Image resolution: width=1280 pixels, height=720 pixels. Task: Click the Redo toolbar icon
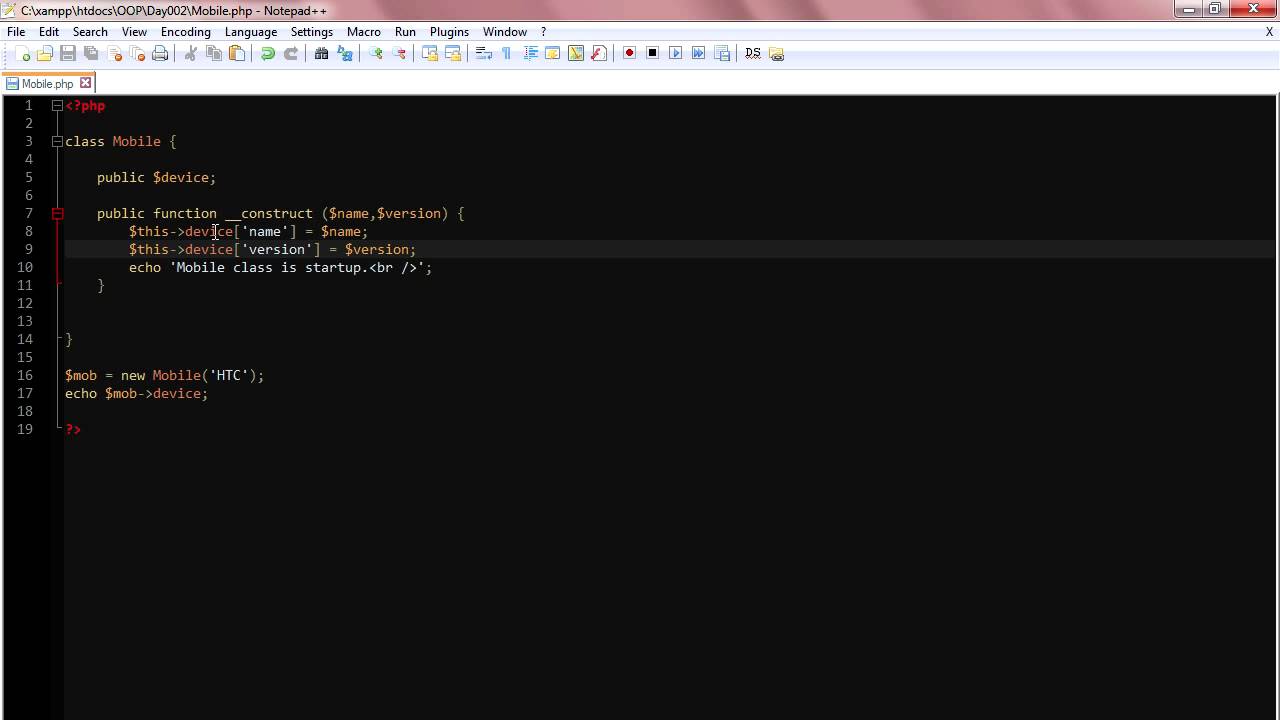pyautogui.click(x=291, y=54)
